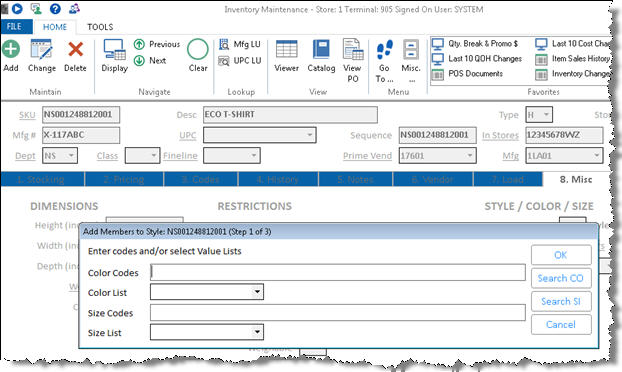The height and width of the screenshot is (372, 622).
Task: Open the Prime Vend dropdown
Action: [470, 155]
